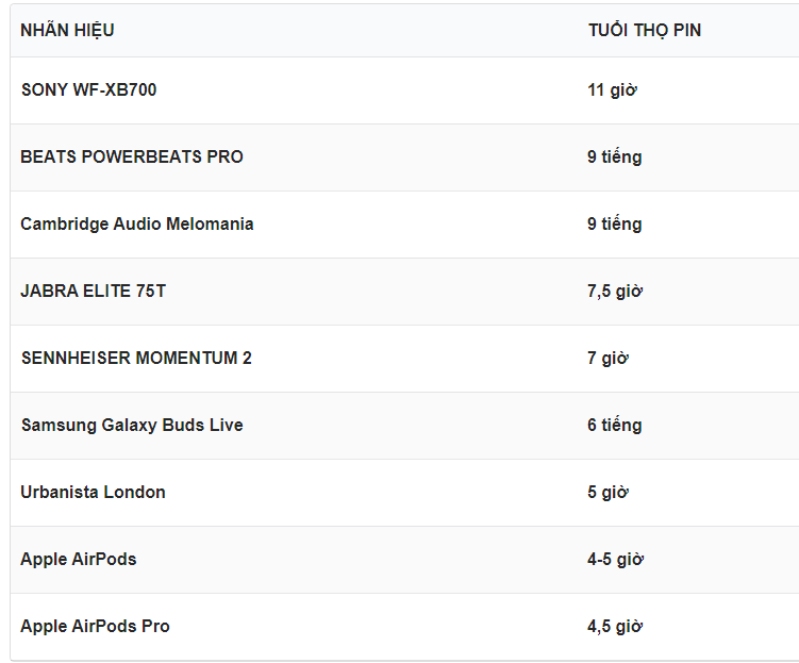799x663 pixels.
Task: Click 9 tiếng in the Melomania row
Action: click(x=615, y=224)
